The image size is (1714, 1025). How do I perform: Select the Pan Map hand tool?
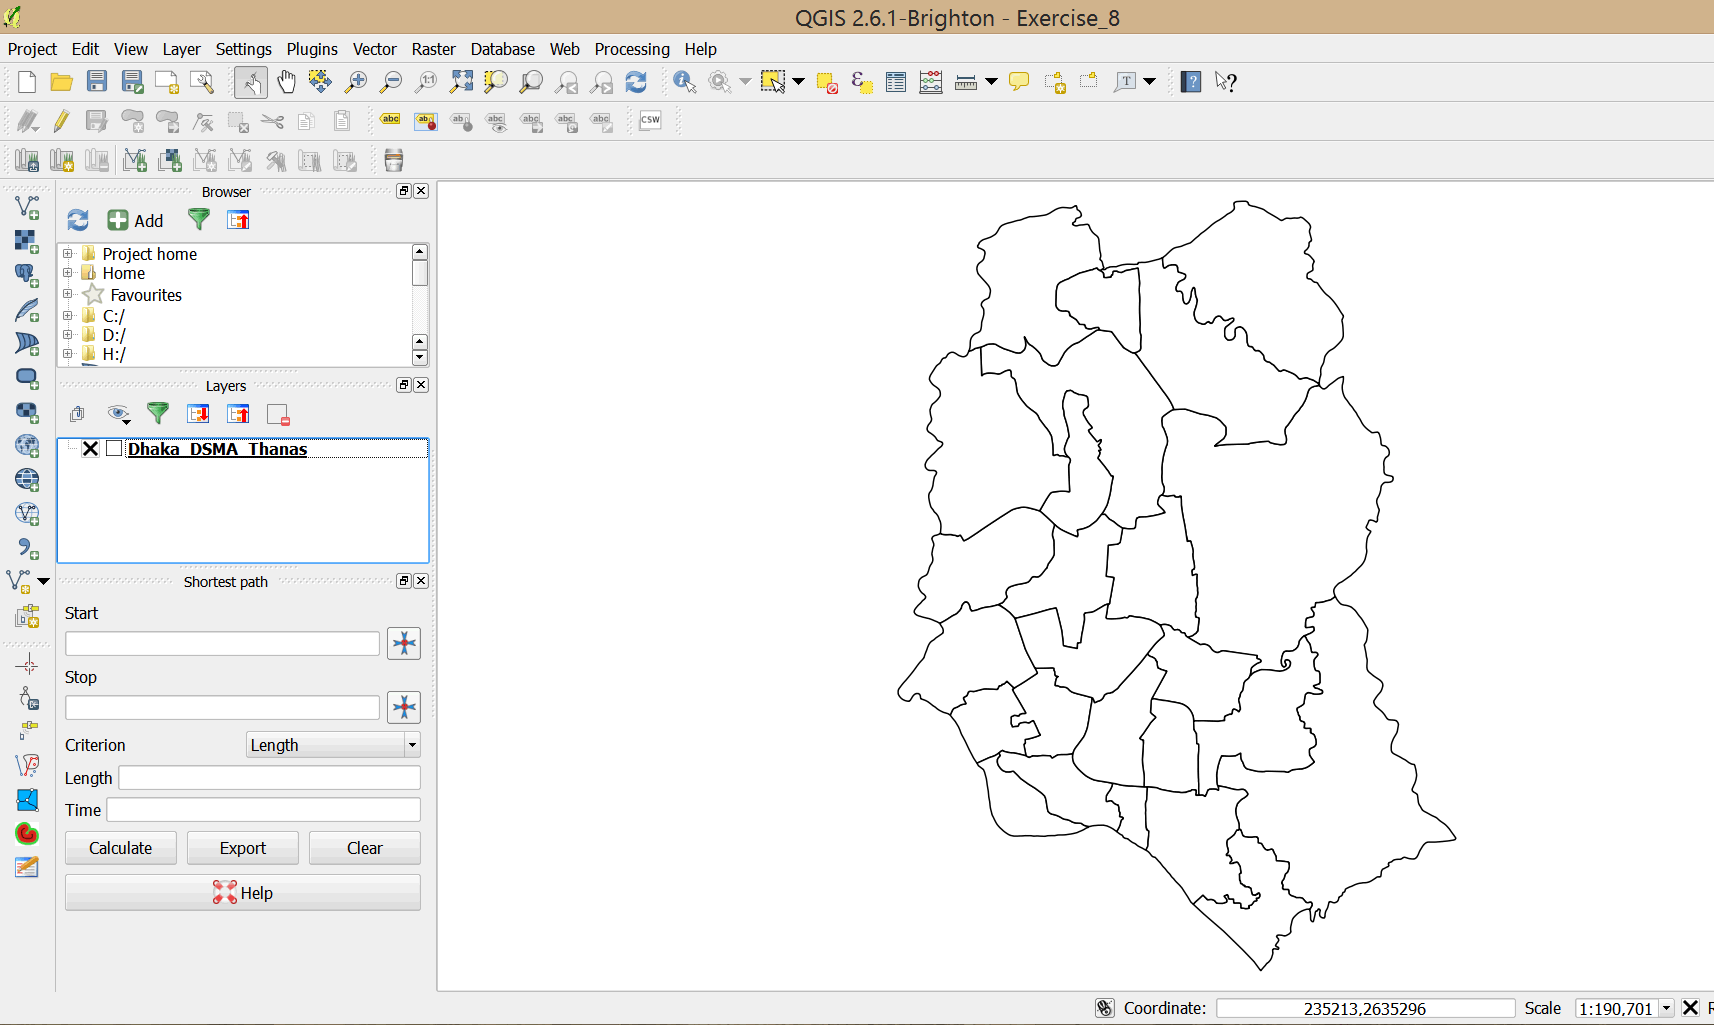tap(286, 82)
